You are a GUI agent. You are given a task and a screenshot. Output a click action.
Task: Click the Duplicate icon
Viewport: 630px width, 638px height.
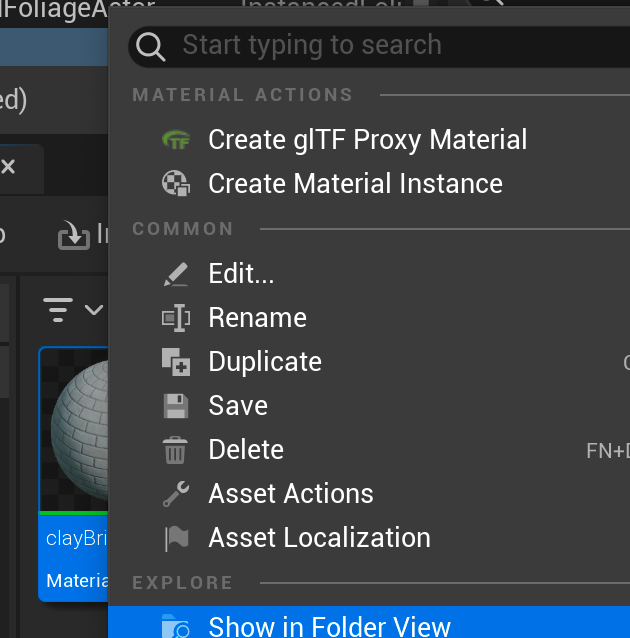176,362
